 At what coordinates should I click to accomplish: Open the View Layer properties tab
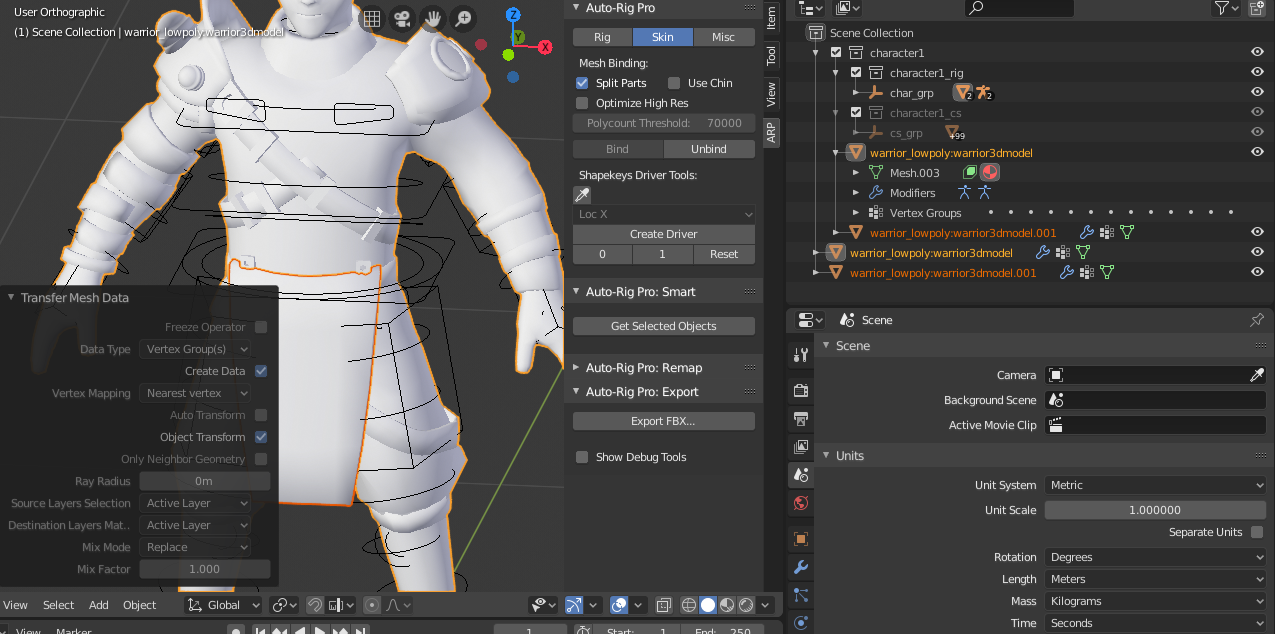pos(800,446)
